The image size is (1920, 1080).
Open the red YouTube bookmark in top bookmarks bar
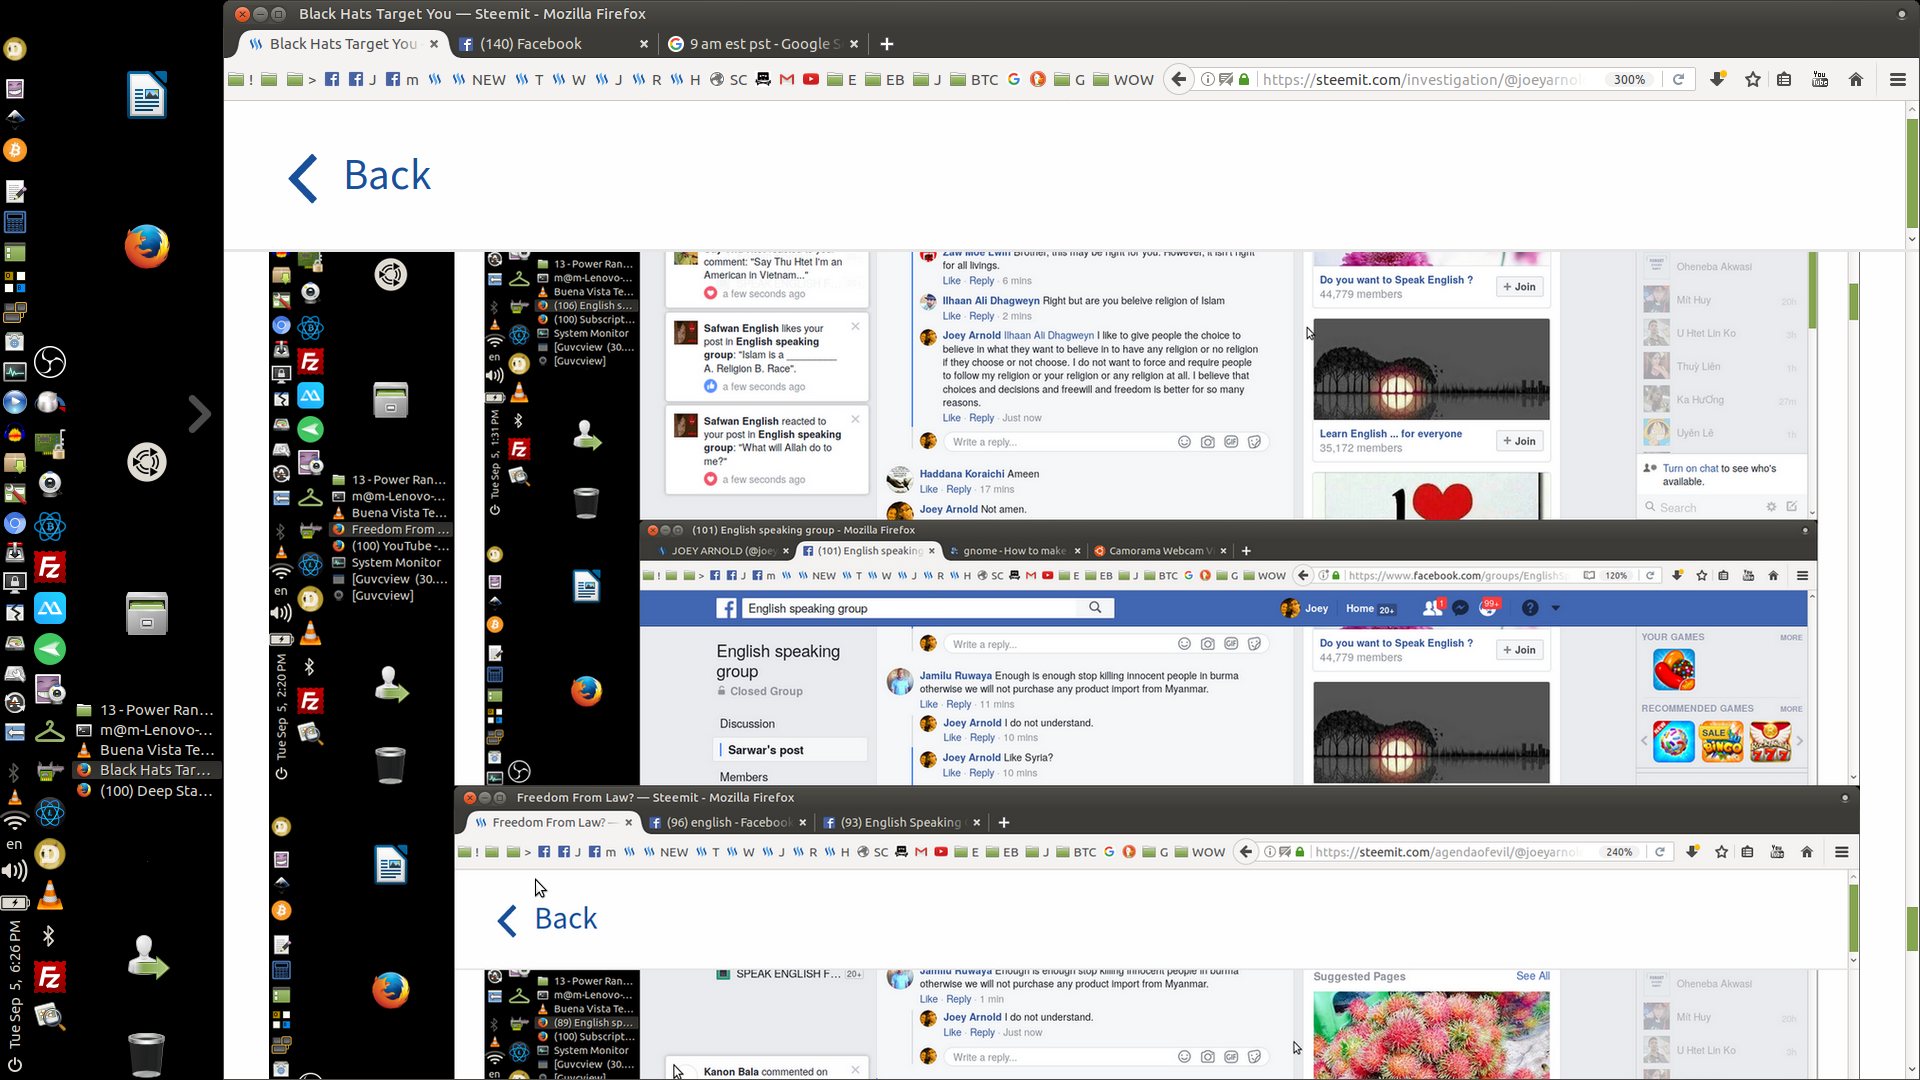pyautogui.click(x=811, y=79)
